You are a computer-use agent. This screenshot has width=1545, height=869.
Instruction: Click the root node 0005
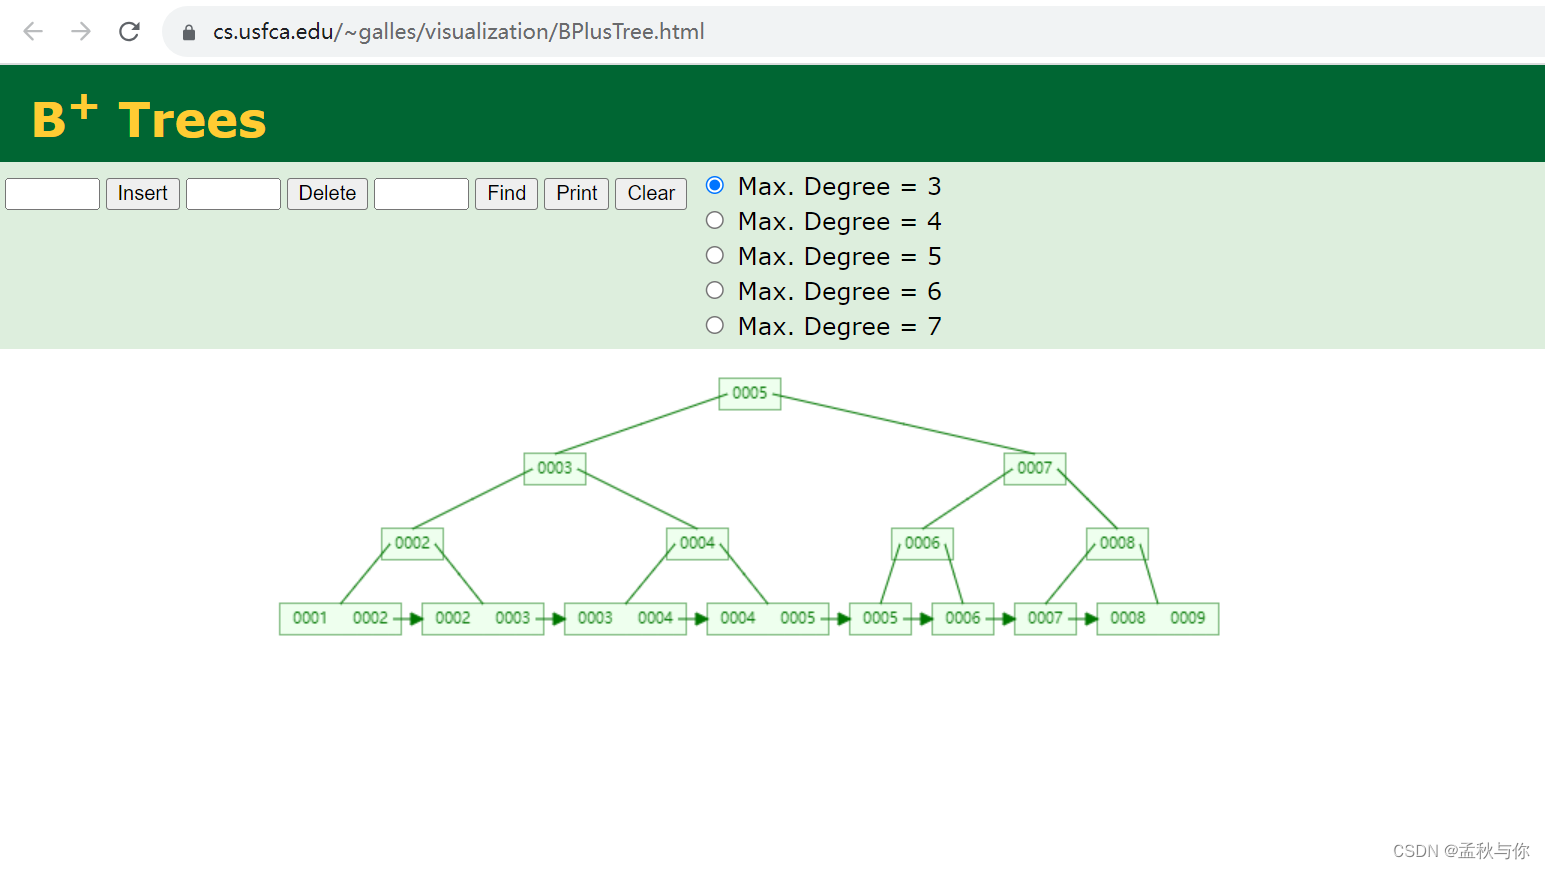tap(750, 393)
